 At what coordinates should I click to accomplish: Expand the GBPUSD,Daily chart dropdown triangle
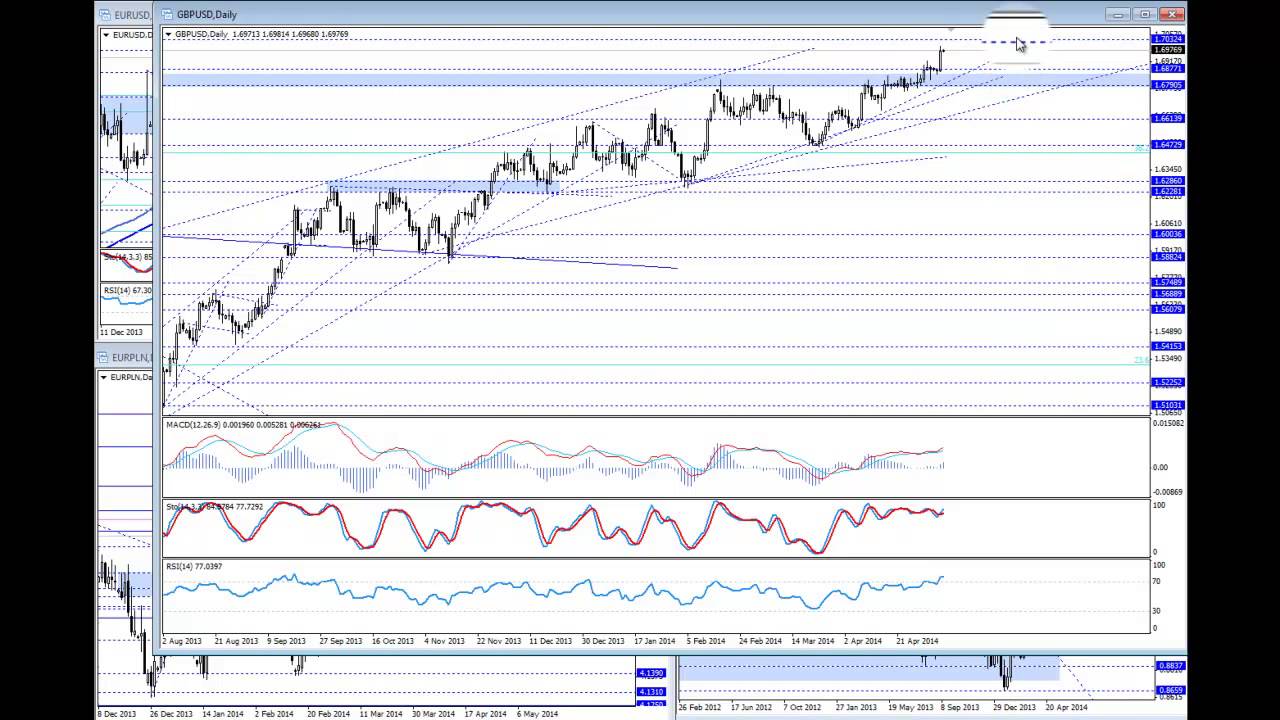169,34
